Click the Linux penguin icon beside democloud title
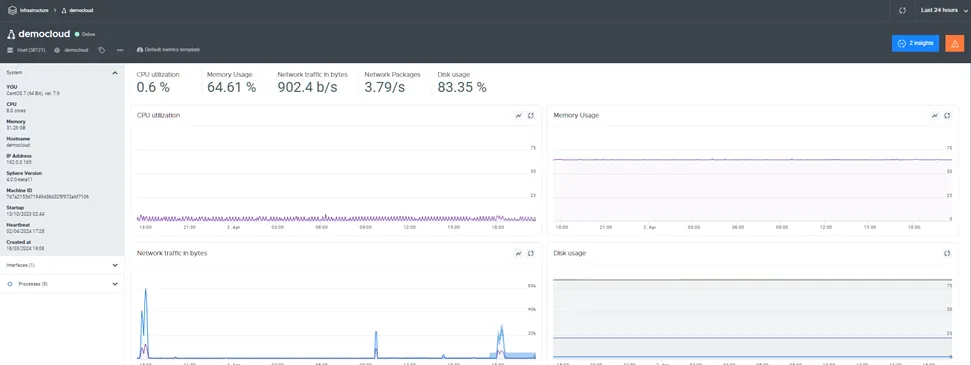 [x=11, y=34]
